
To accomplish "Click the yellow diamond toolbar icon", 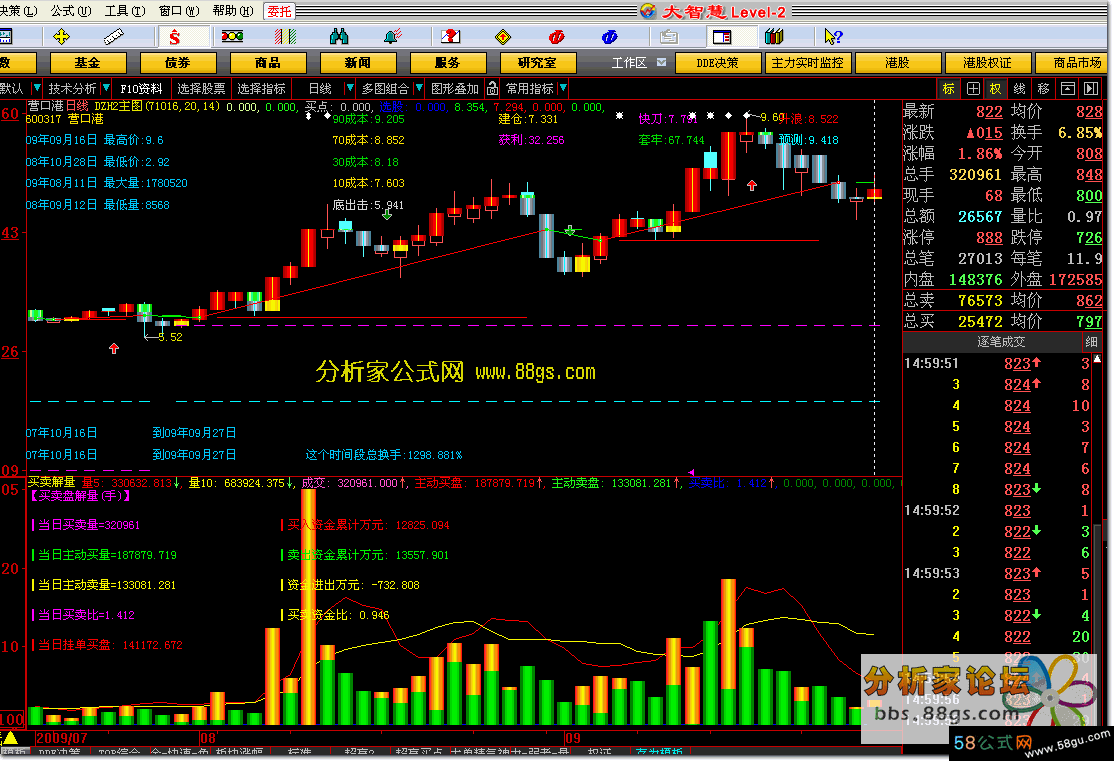I will pos(503,36).
